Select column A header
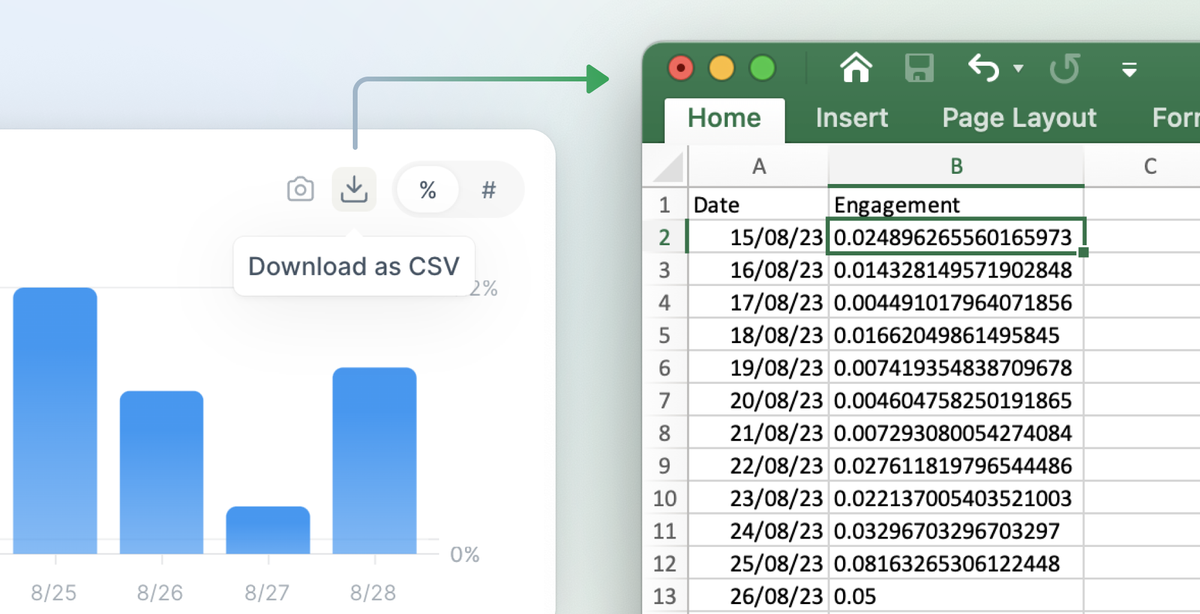 [x=758, y=167]
